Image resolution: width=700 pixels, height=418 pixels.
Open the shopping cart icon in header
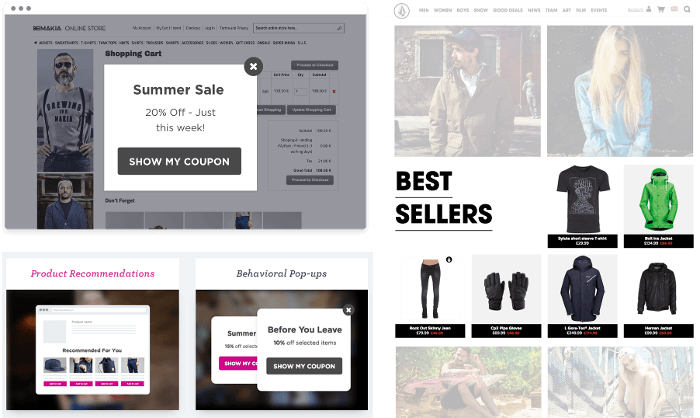click(661, 9)
